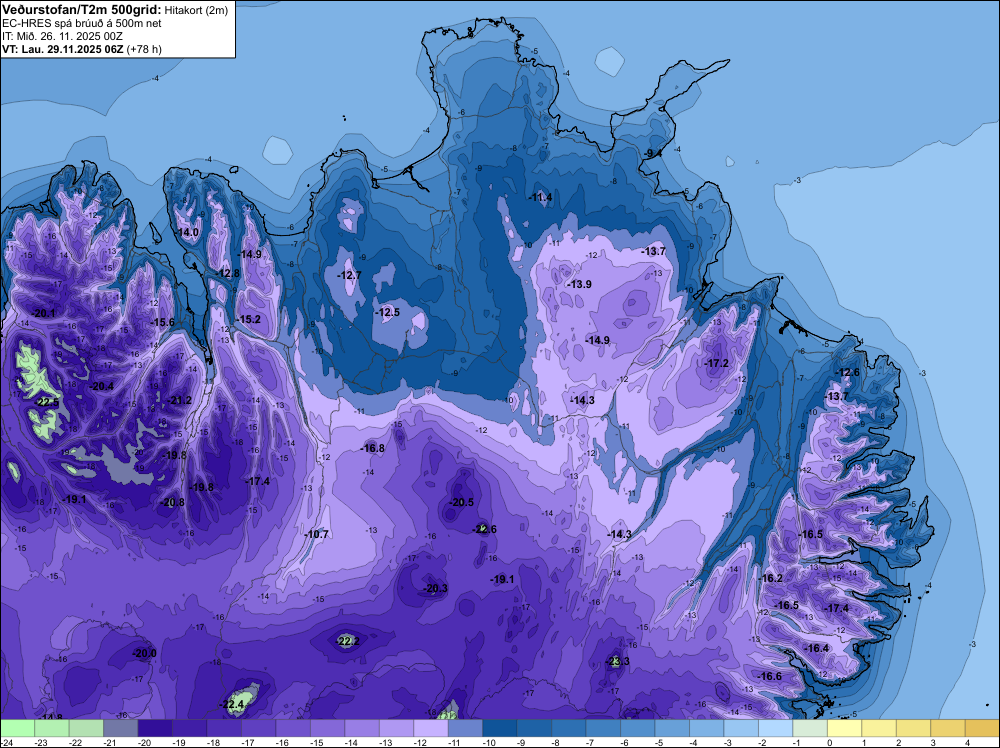Click the legend scale label '0'
Screen dimensions: 1000x748
[x=830, y=742]
